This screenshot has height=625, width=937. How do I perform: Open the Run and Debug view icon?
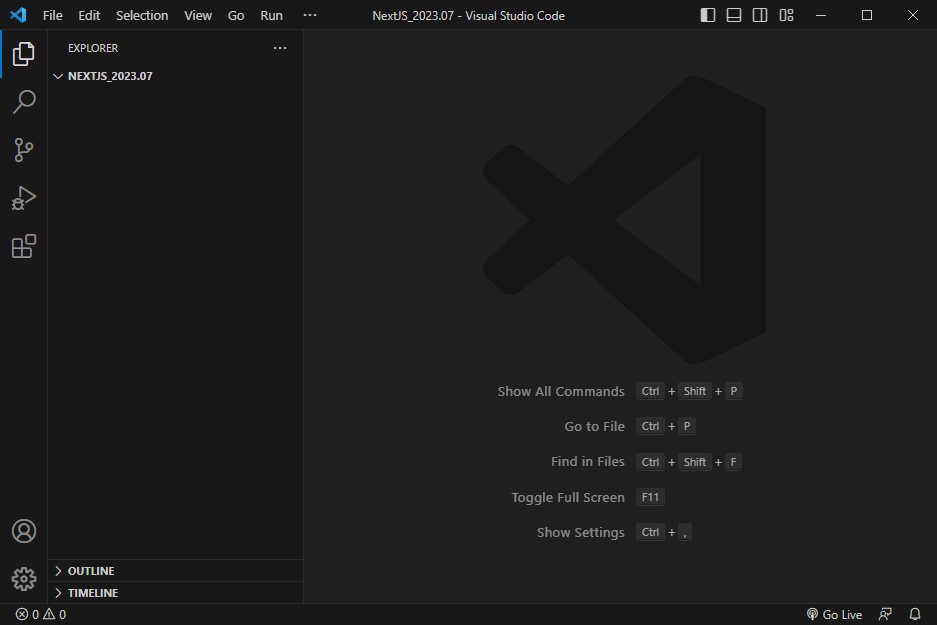(23, 198)
